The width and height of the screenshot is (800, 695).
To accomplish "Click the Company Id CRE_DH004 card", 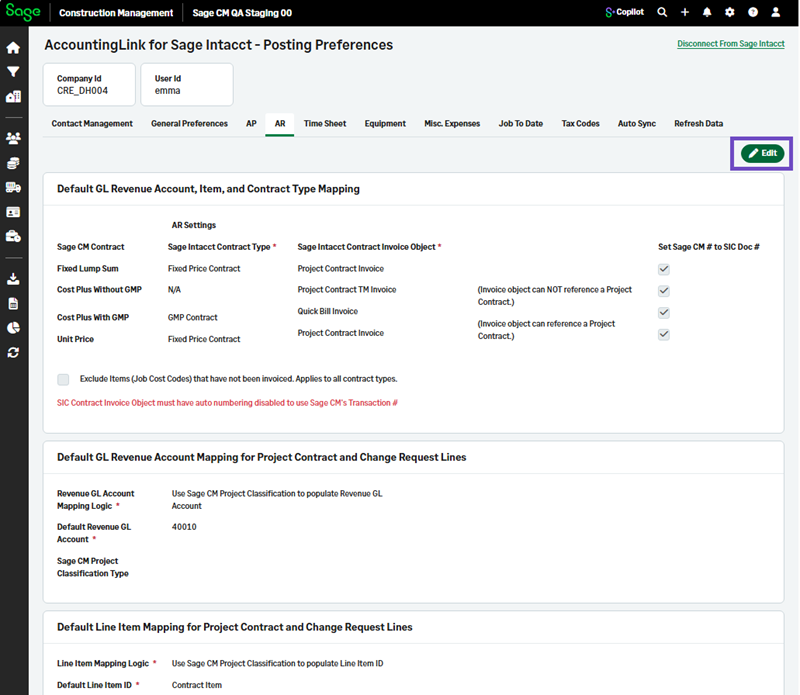I will [89, 85].
